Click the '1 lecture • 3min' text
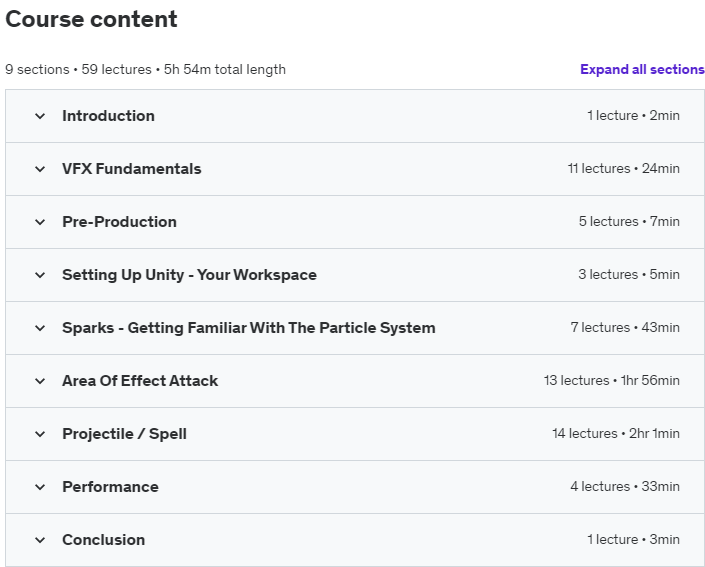The height and width of the screenshot is (567, 705). click(x=633, y=540)
